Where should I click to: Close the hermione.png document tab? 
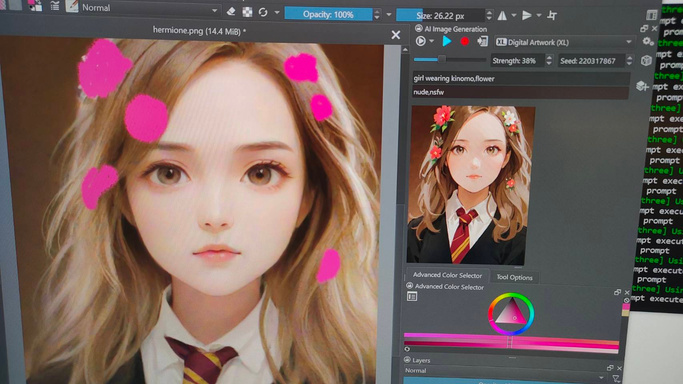pos(396,35)
